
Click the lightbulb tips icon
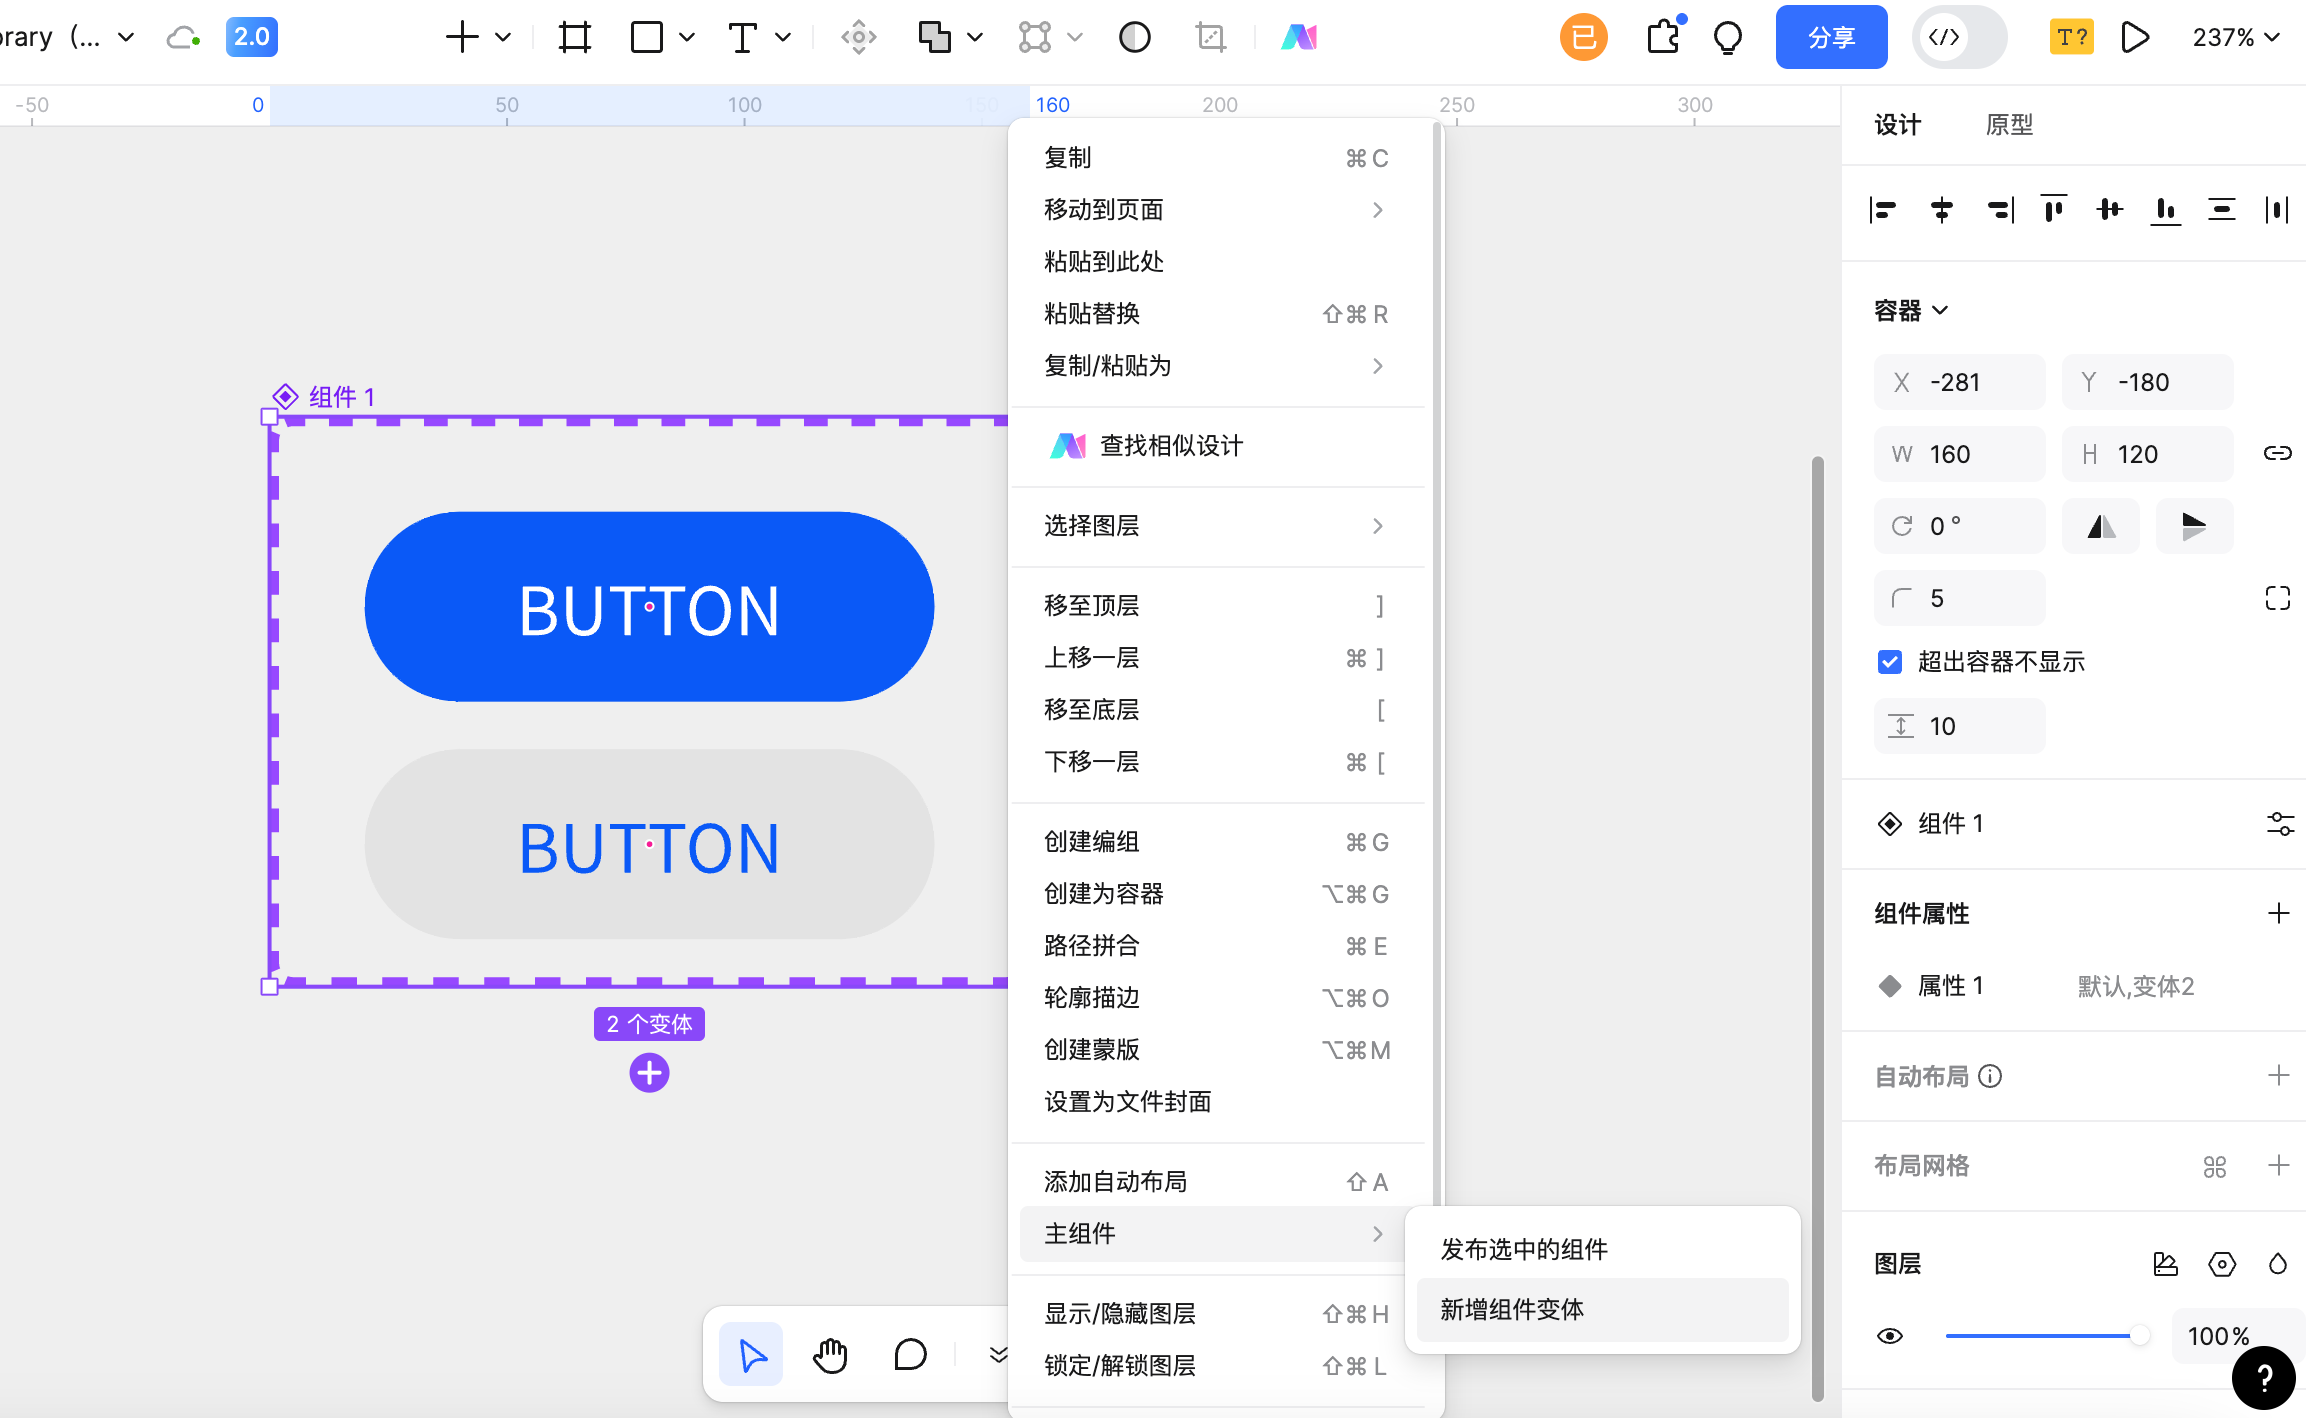(1728, 38)
